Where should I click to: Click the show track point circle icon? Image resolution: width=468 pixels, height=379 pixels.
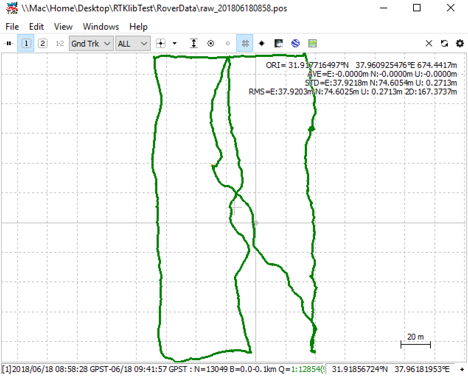211,43
